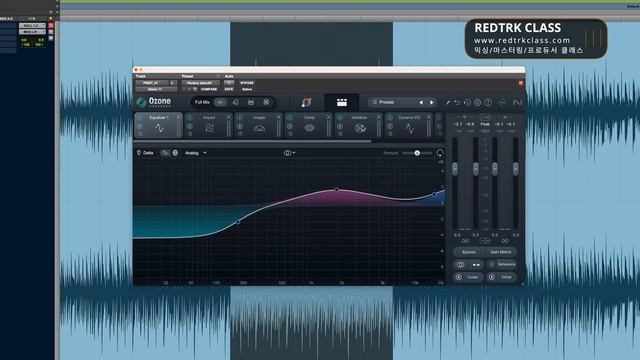Toggle the Dither power button

(492, 277)
